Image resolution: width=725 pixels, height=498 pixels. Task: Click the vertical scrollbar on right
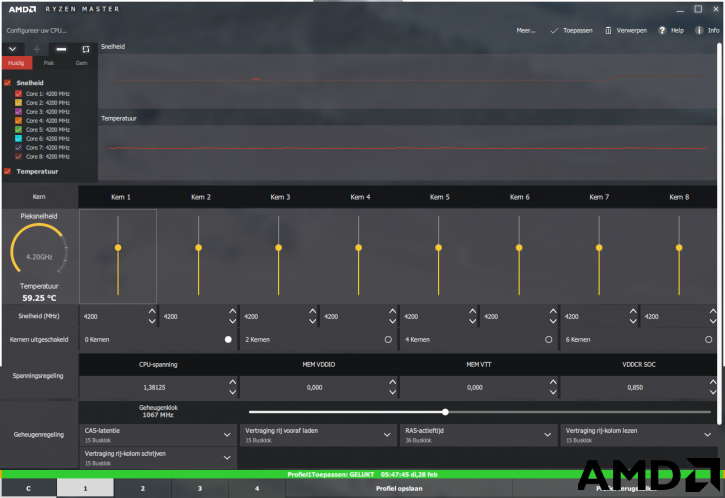point(719,234)
